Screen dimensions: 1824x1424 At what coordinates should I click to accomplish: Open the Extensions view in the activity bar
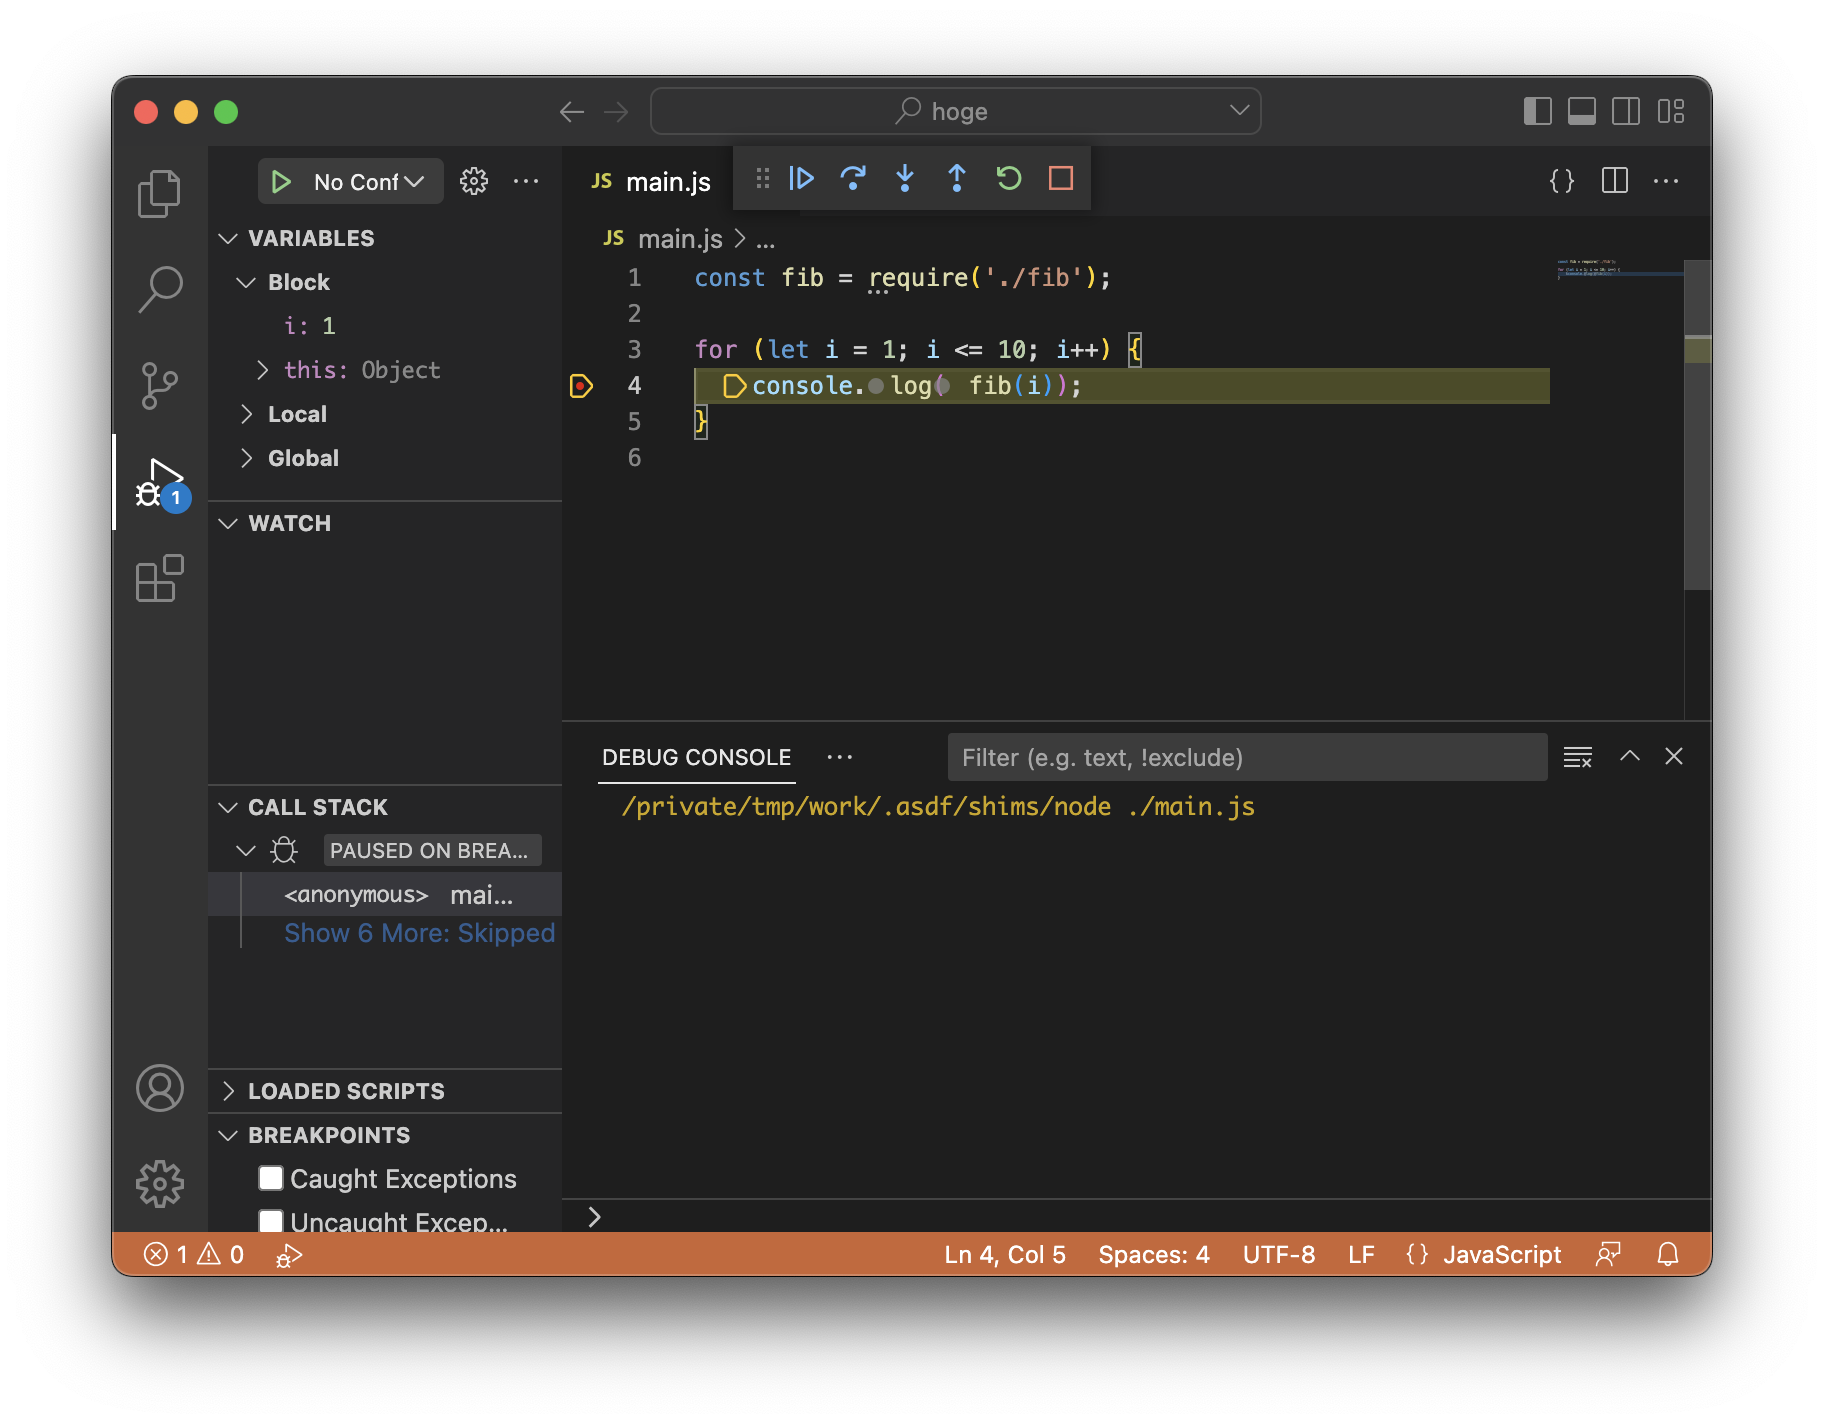[x=159, y=579]
